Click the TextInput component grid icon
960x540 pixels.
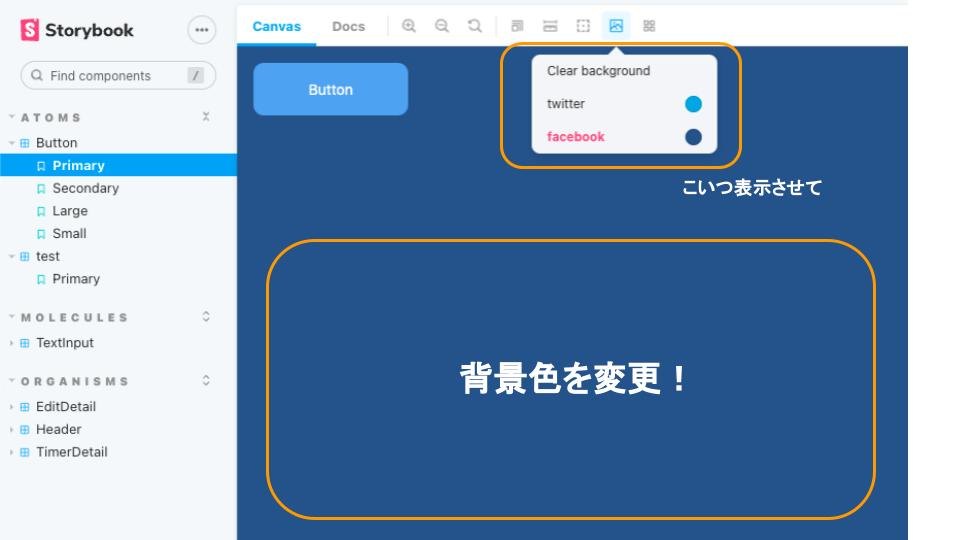(24, 343)
